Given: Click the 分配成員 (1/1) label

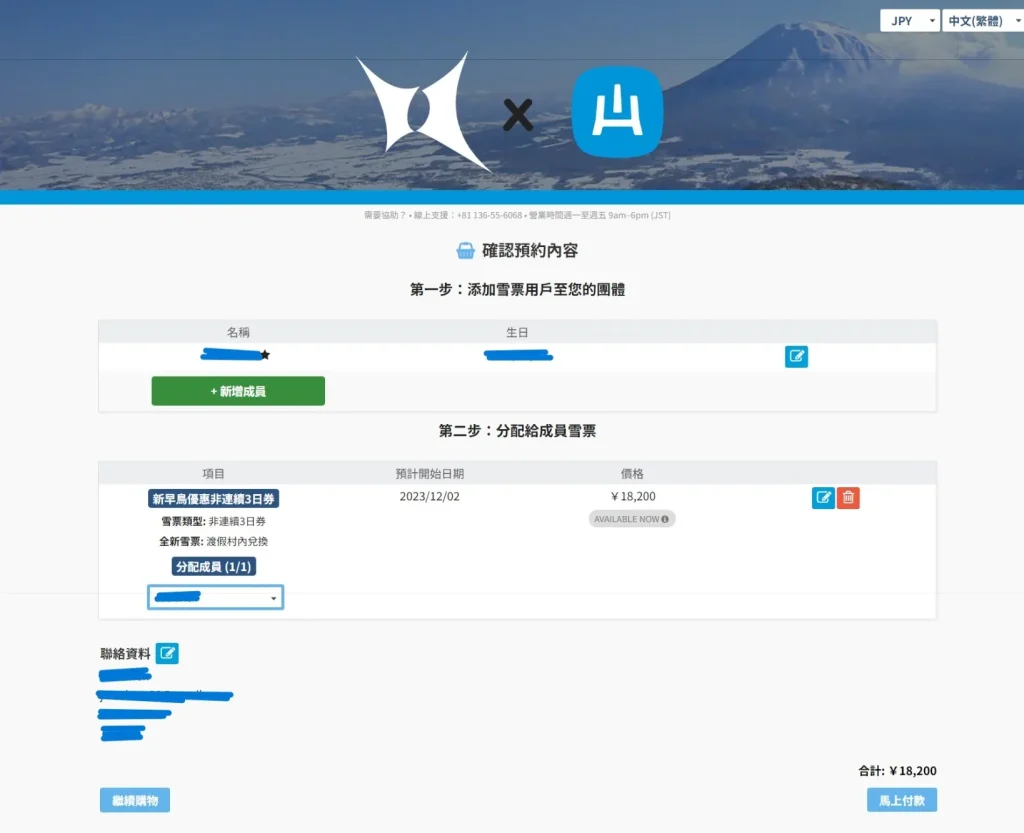Looking at the screenshot, I should pyautogui.click(x=214, y=567).
